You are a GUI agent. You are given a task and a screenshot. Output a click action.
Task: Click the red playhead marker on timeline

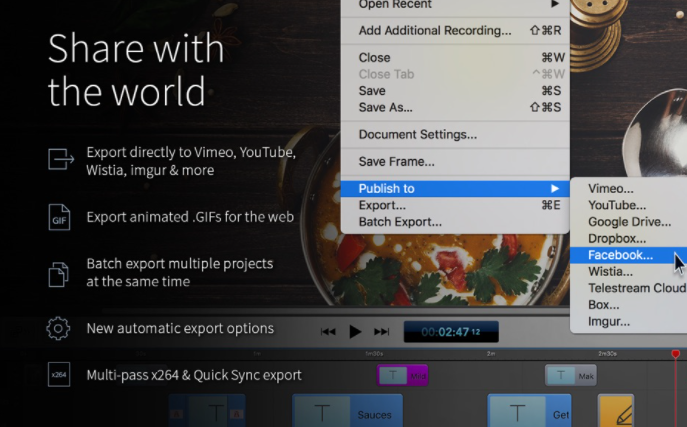click(676, 353)
